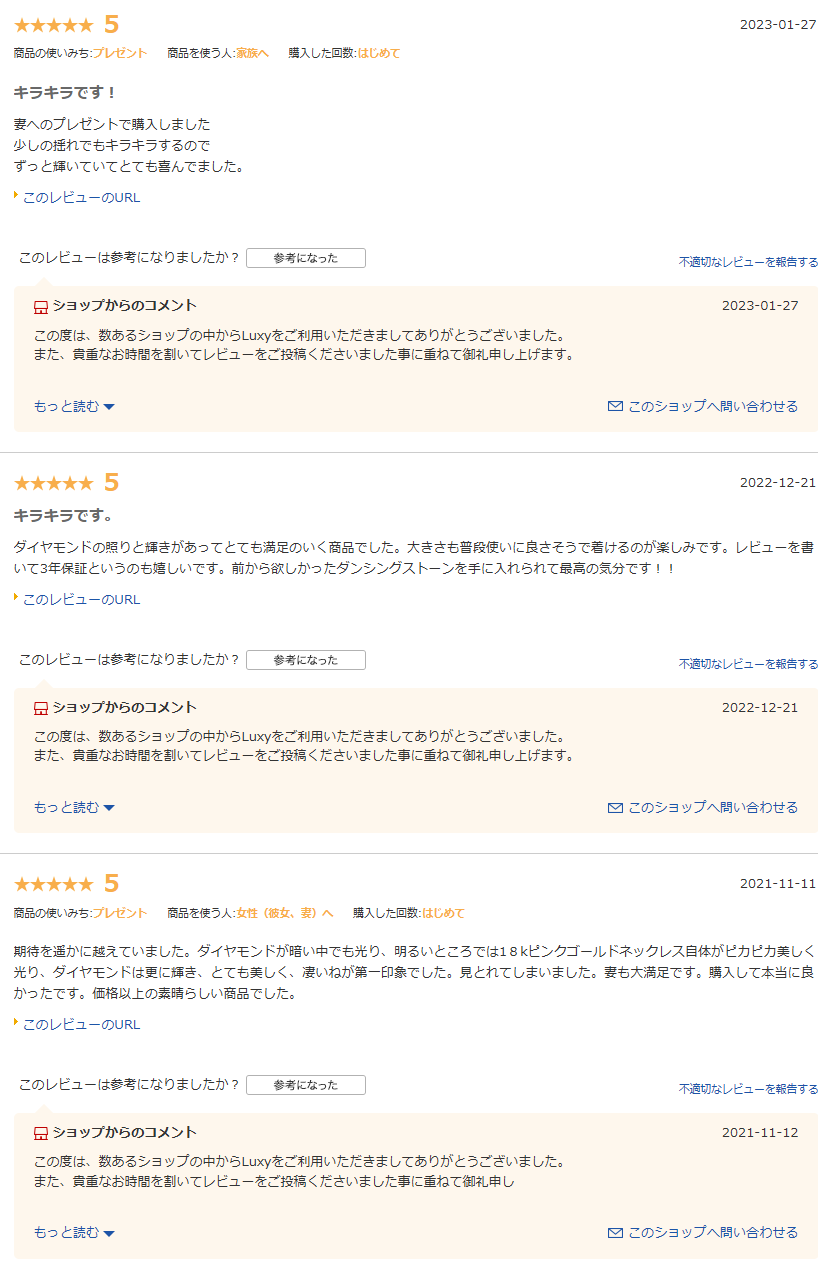Expand もっと読む in 2022-12-21 shop comment
Viewport: 827px width, 1271px height.
74,807
